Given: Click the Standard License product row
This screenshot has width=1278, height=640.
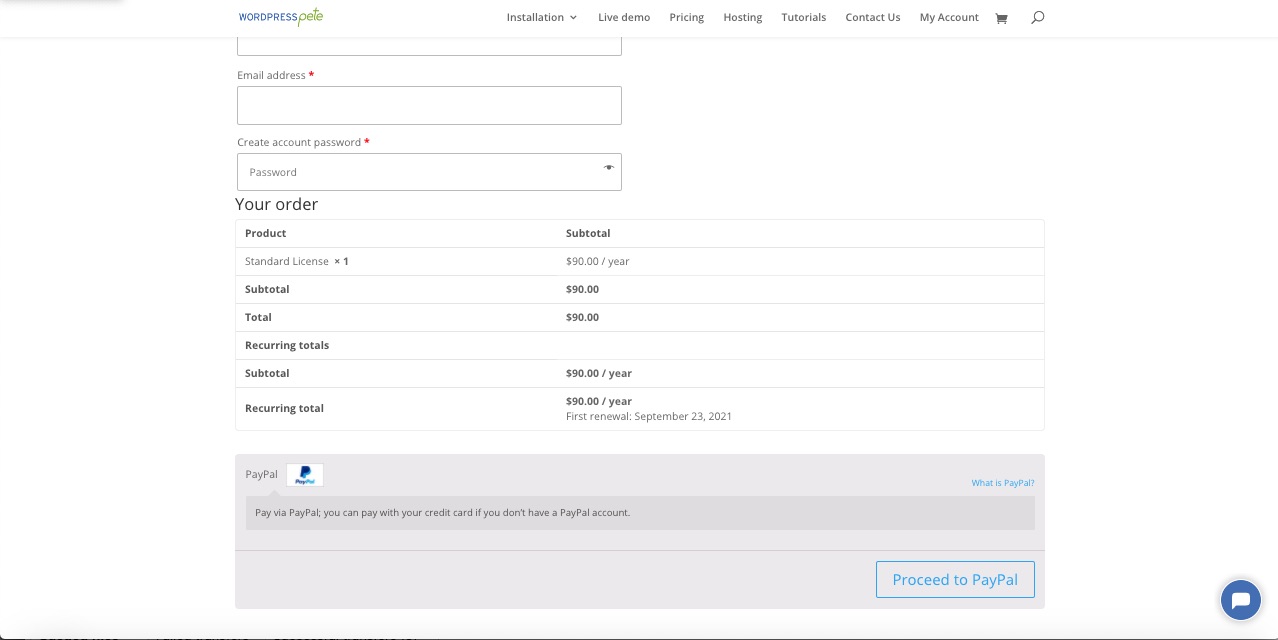Looking at the screenshot, I should click(287, 261).
